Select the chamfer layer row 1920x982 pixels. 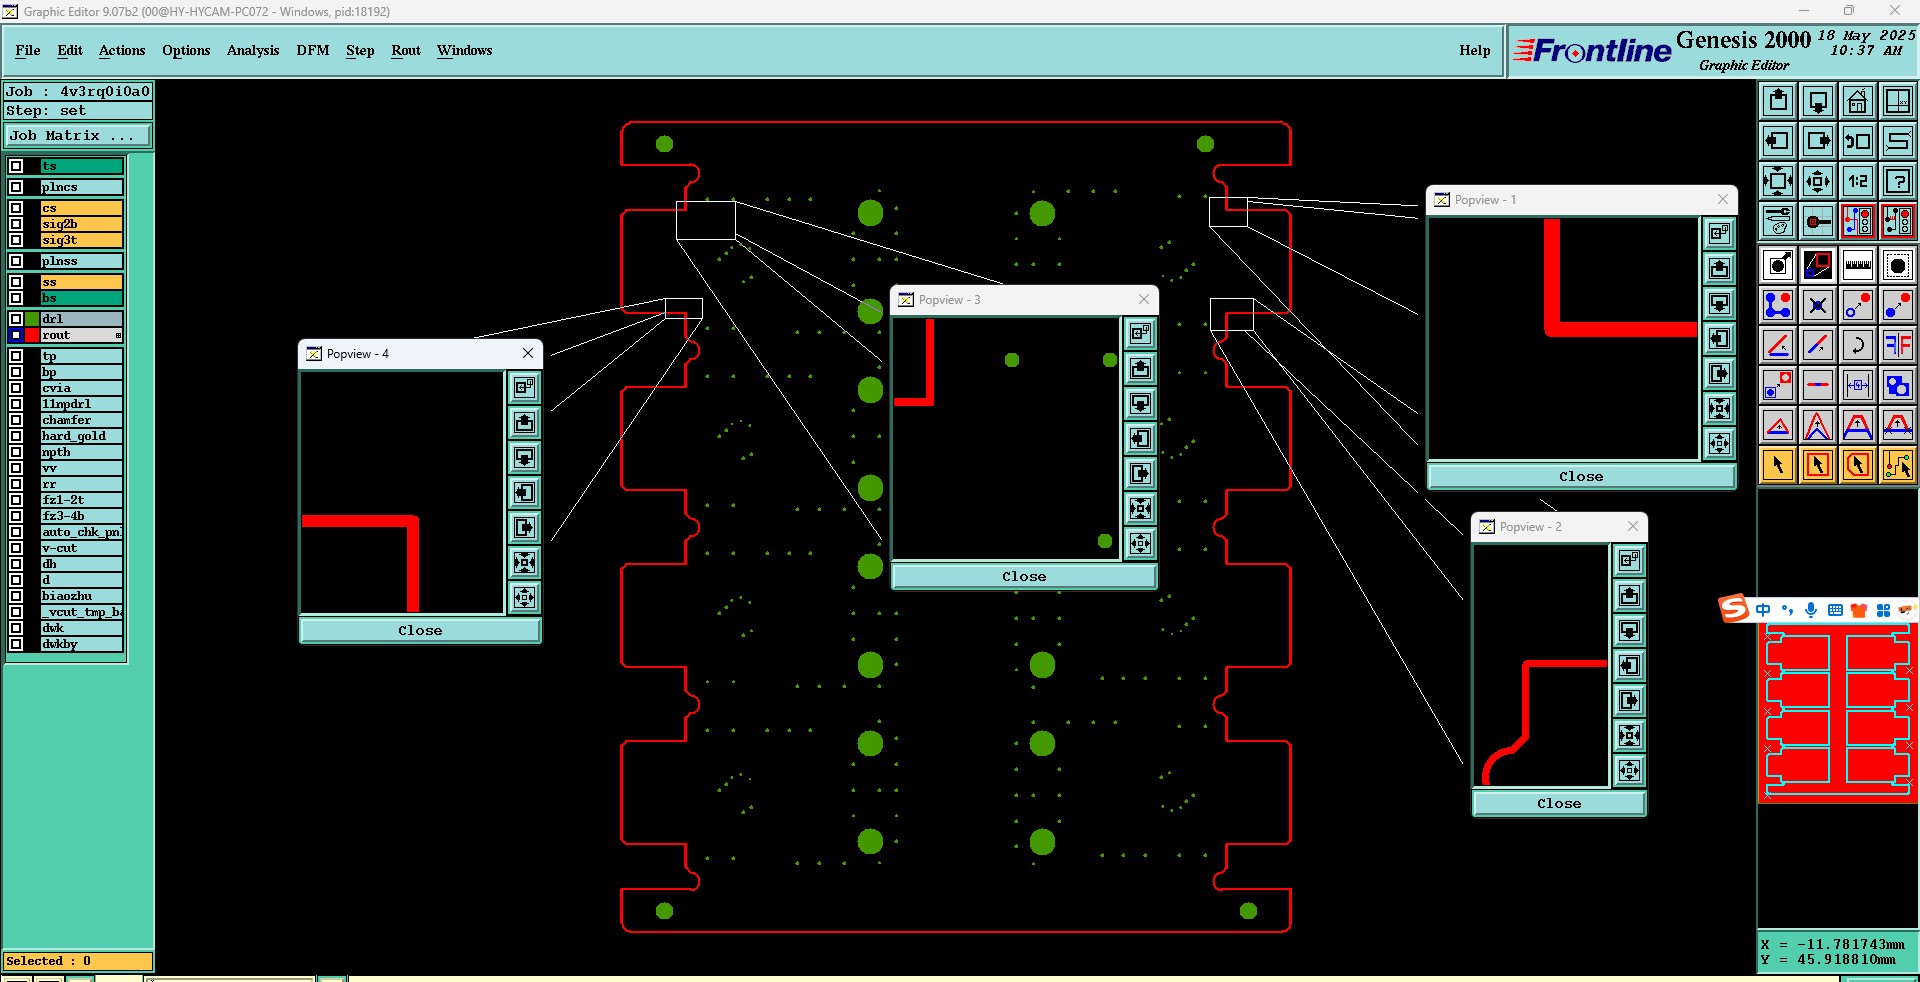click(81, 420)
